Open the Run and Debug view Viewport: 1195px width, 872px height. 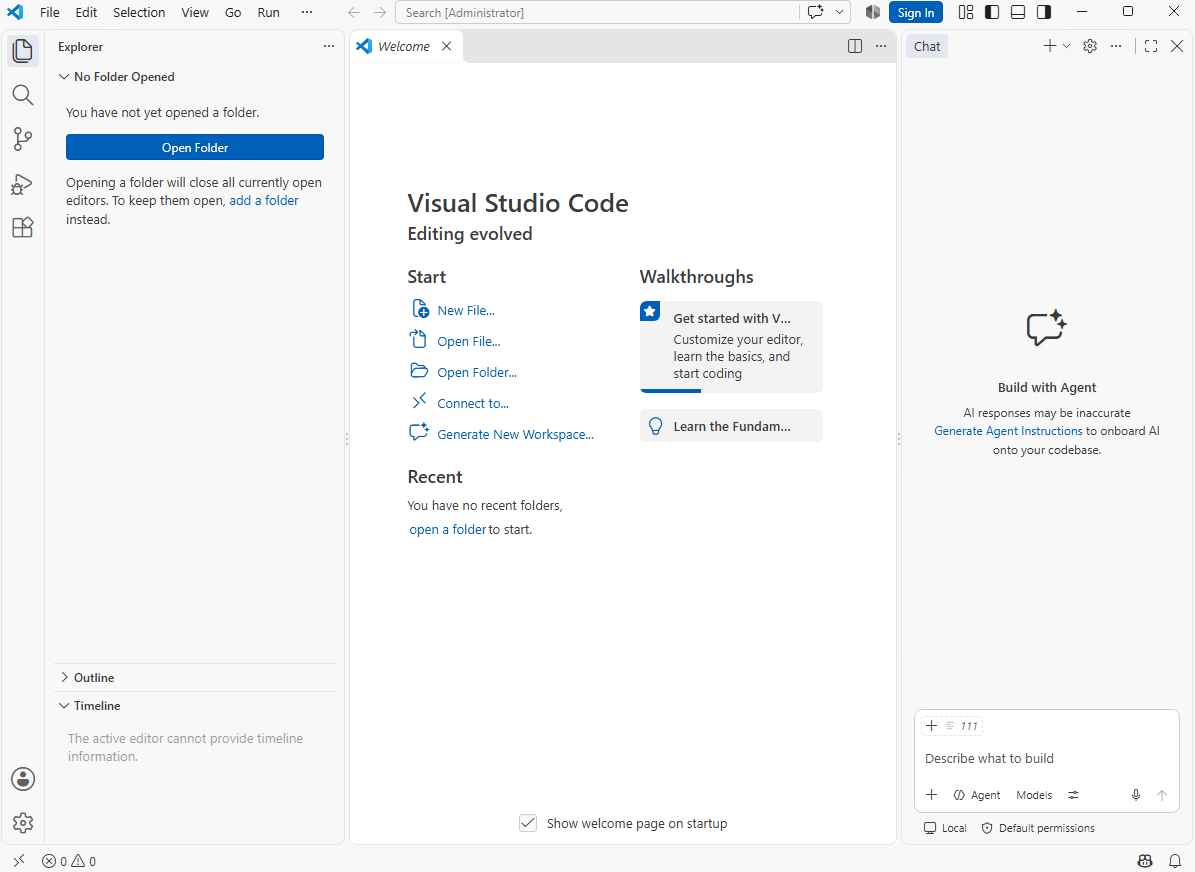23,184
